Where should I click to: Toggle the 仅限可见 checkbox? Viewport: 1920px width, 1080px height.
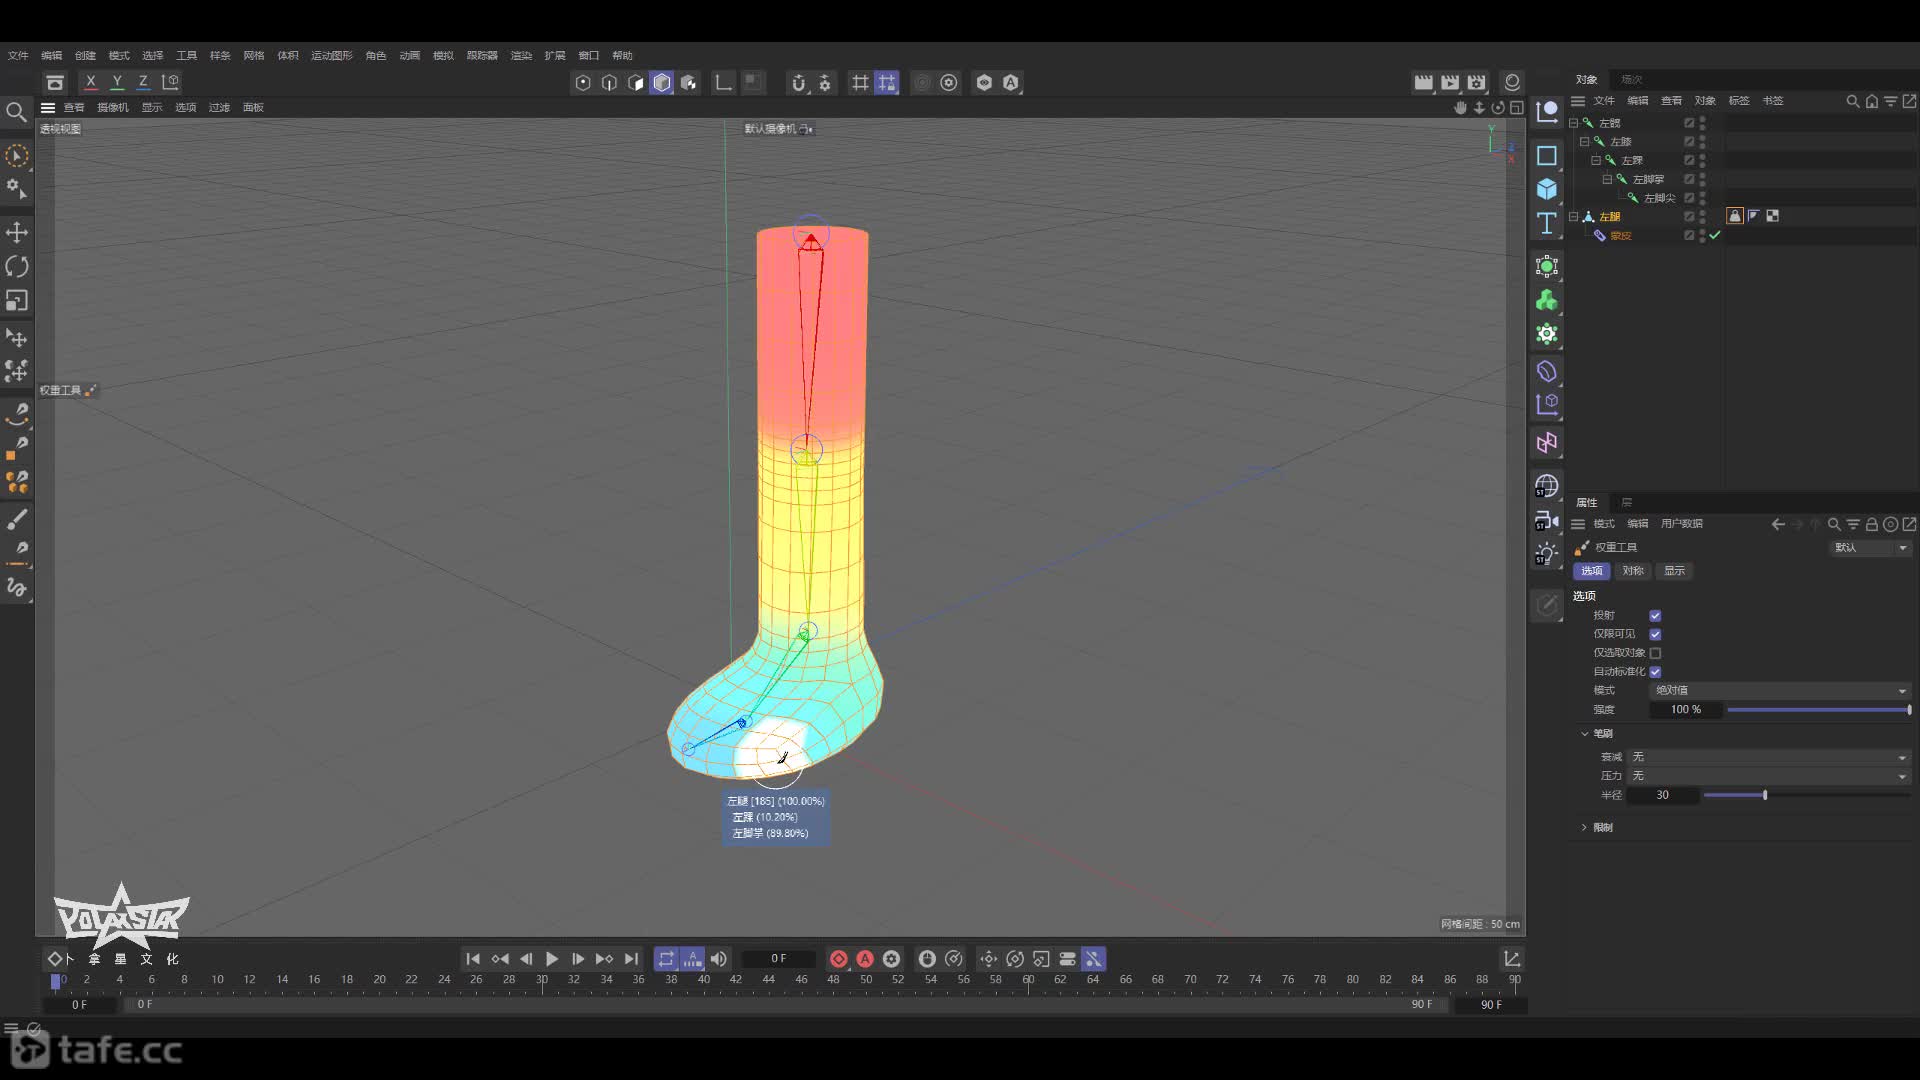click(x=1655, y=634)
